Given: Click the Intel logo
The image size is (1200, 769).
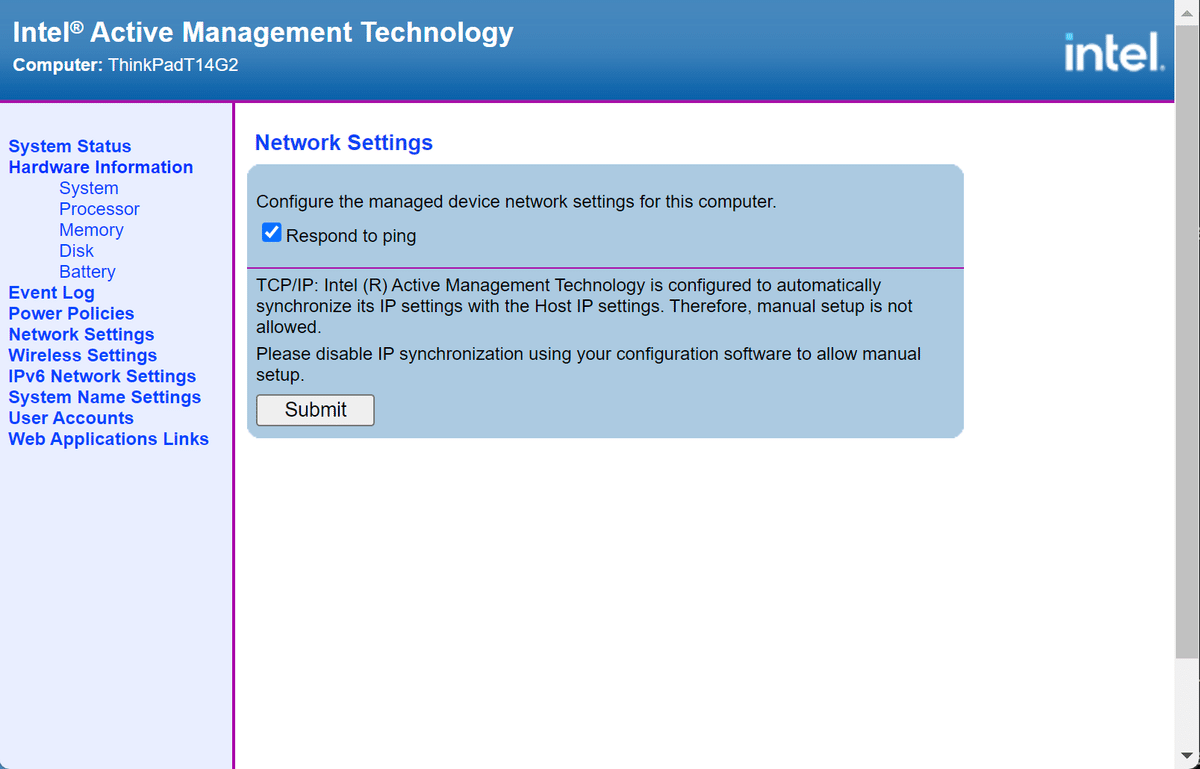Looking at the screenshot, I should coord(1114,52).
